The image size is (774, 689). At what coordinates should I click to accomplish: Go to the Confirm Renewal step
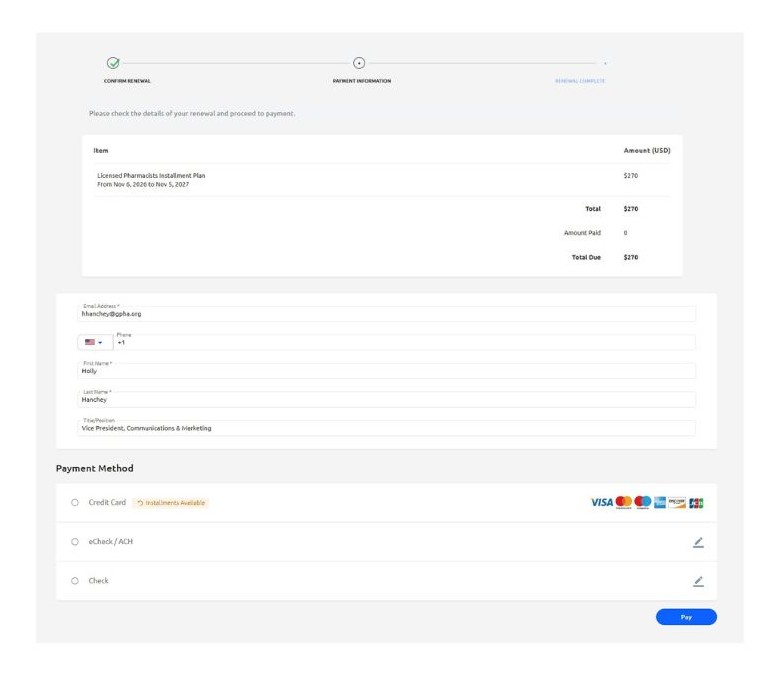coord(113,63)
